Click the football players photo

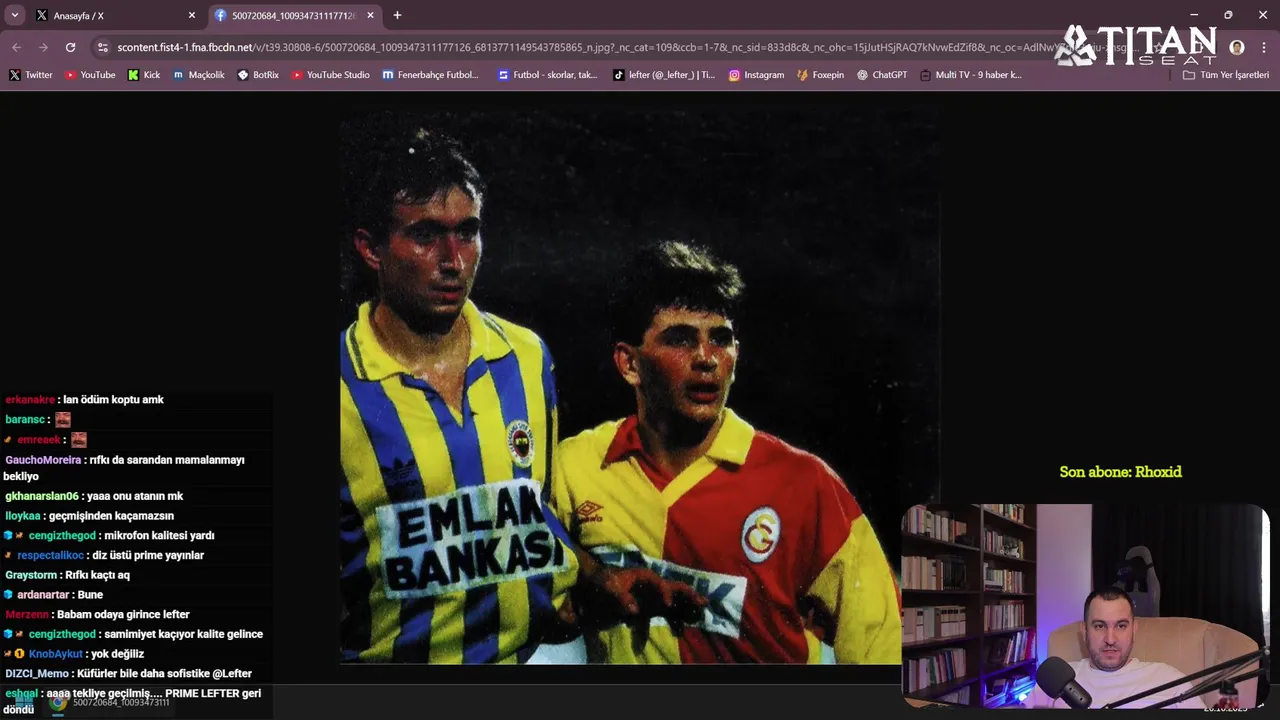click(x=640, y=387)
